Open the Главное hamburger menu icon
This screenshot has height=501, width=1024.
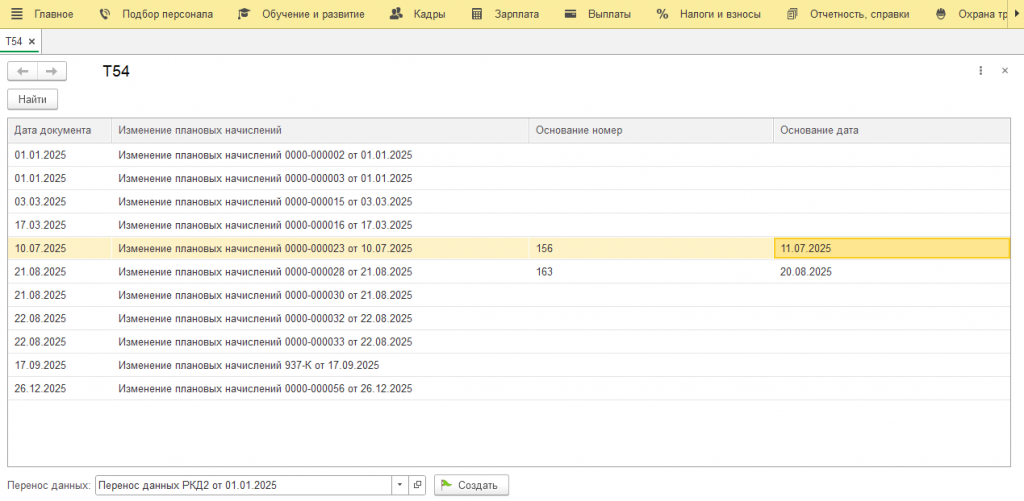click(x=17, y=14)
